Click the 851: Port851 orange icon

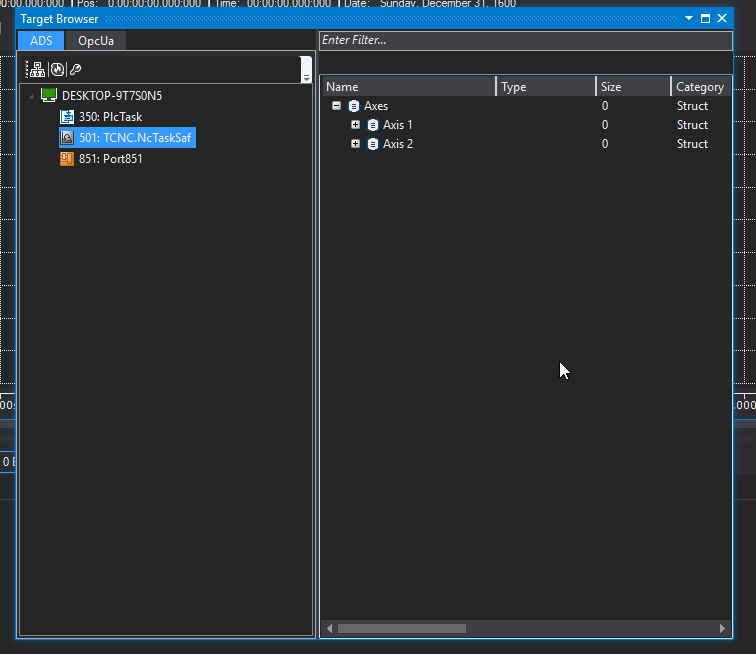[67, 159]
